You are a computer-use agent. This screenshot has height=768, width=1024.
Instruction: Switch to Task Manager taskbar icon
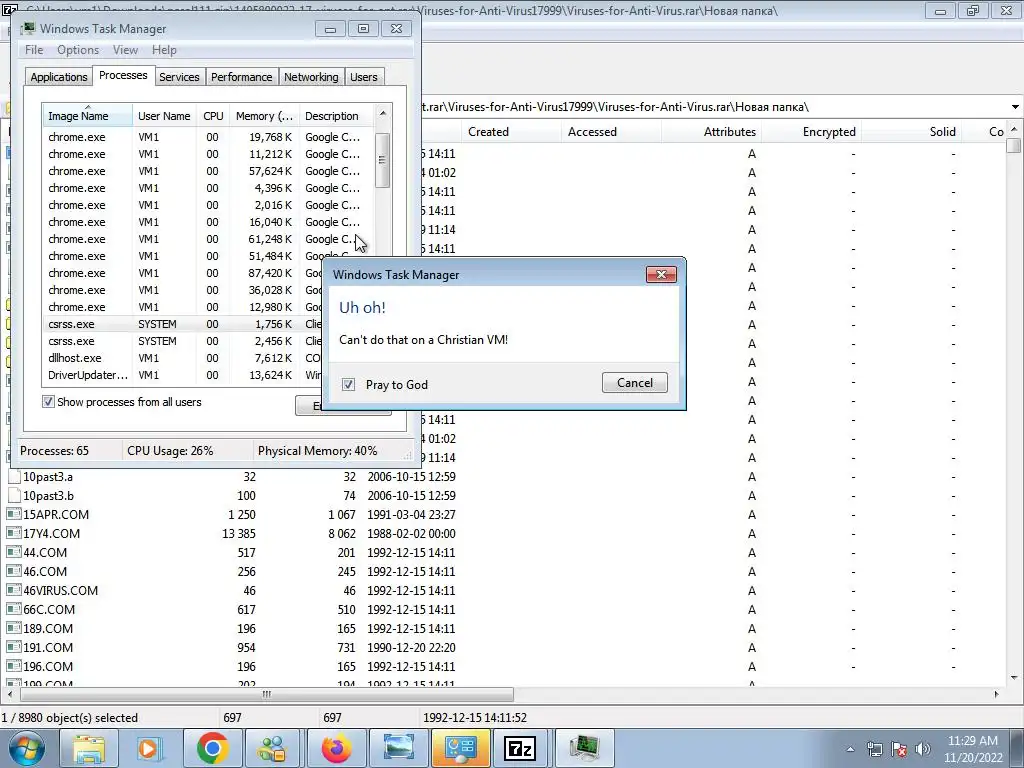click(x=584, y=748)
